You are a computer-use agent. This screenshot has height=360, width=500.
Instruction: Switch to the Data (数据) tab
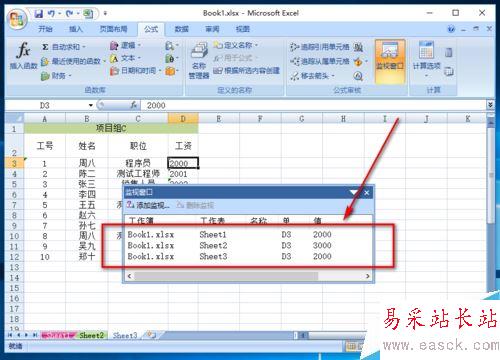click(182, 29)
